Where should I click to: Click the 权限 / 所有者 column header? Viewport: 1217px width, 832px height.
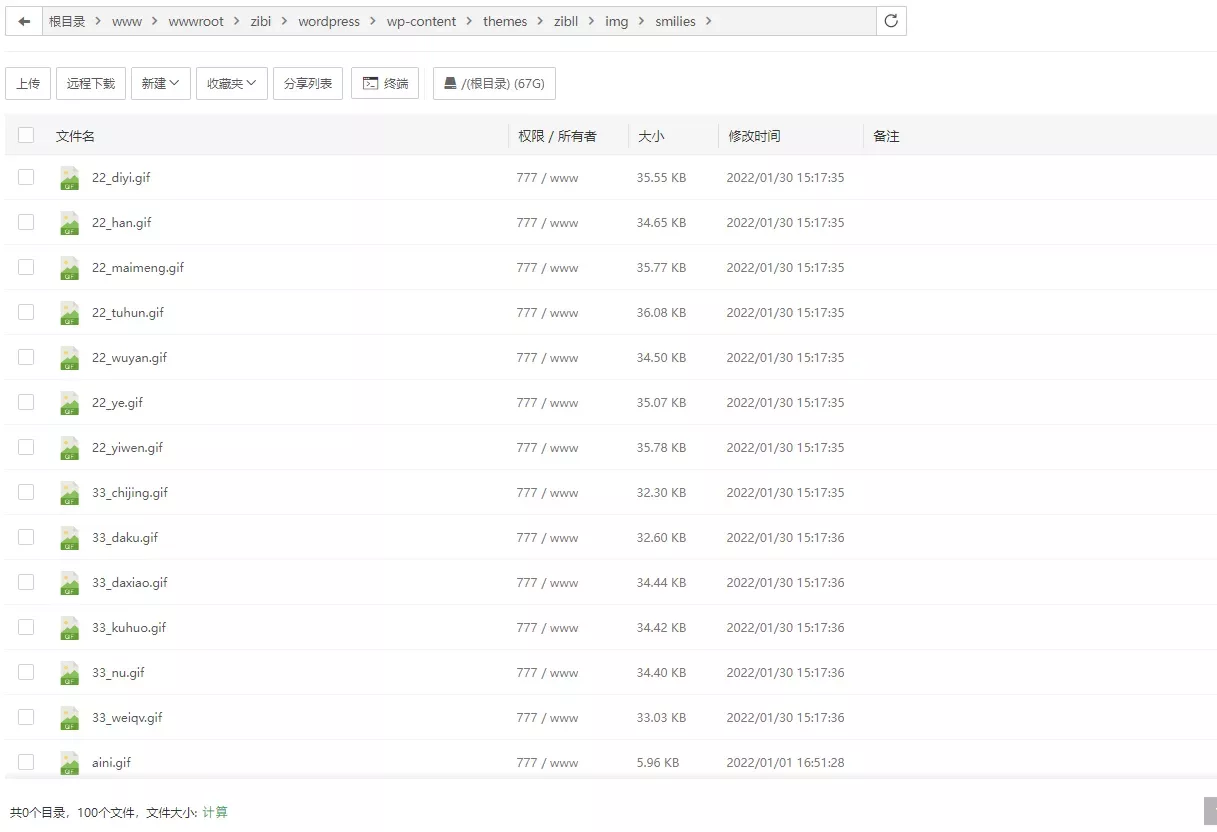click(557, 136)
